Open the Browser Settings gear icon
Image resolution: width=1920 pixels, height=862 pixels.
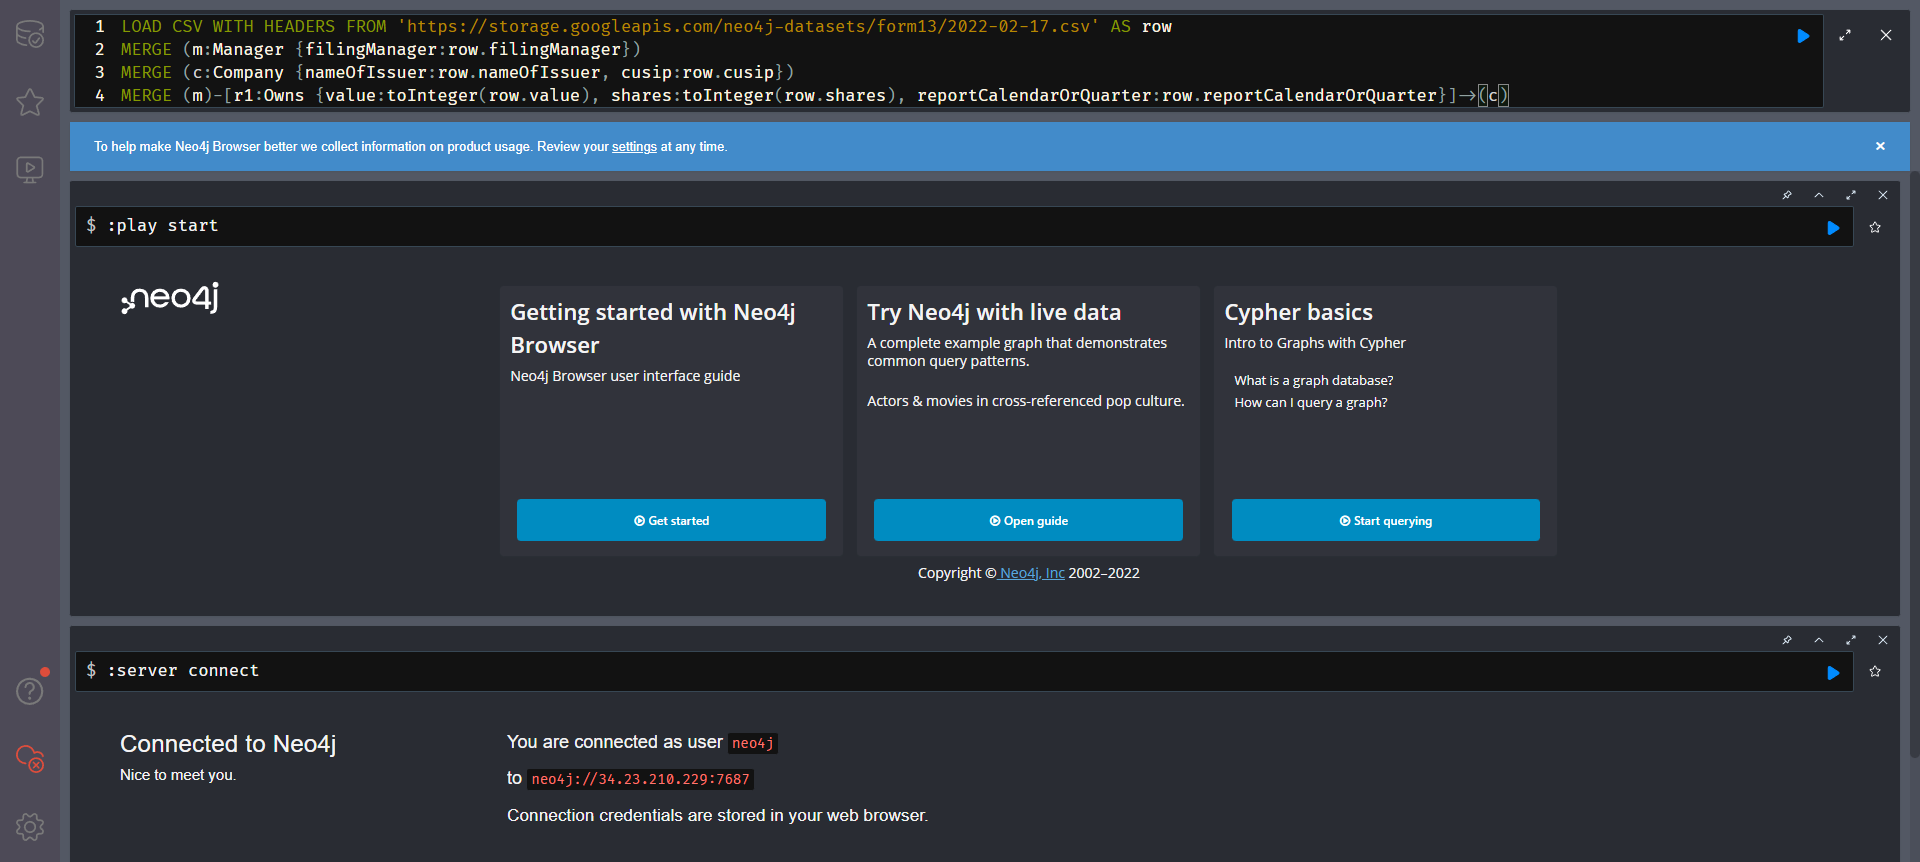pos(30,827)
